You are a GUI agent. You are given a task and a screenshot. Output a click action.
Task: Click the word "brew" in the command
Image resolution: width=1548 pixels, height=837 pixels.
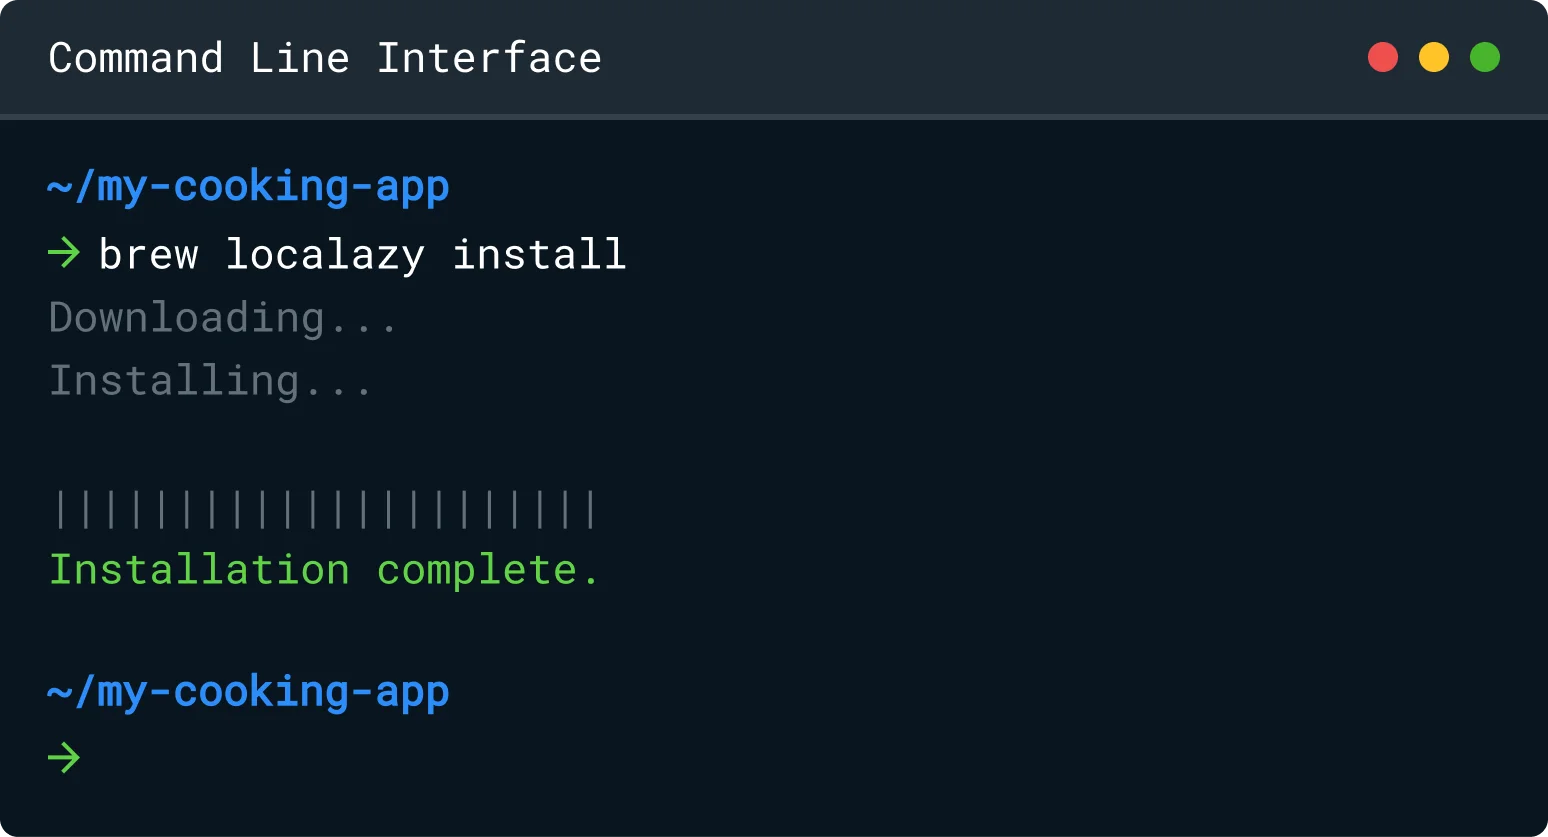point(149,254)
